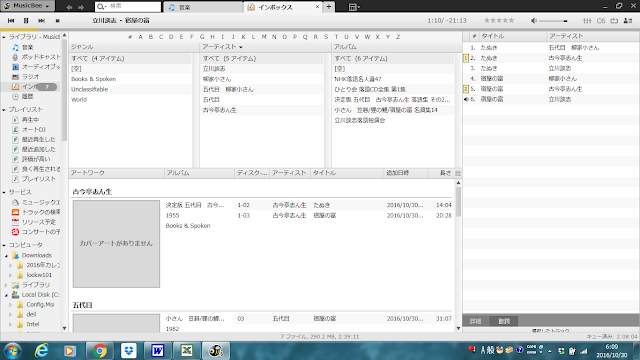This screenshot has width=640, height=360.
Task: Pause the current playback
Action: 26,20
